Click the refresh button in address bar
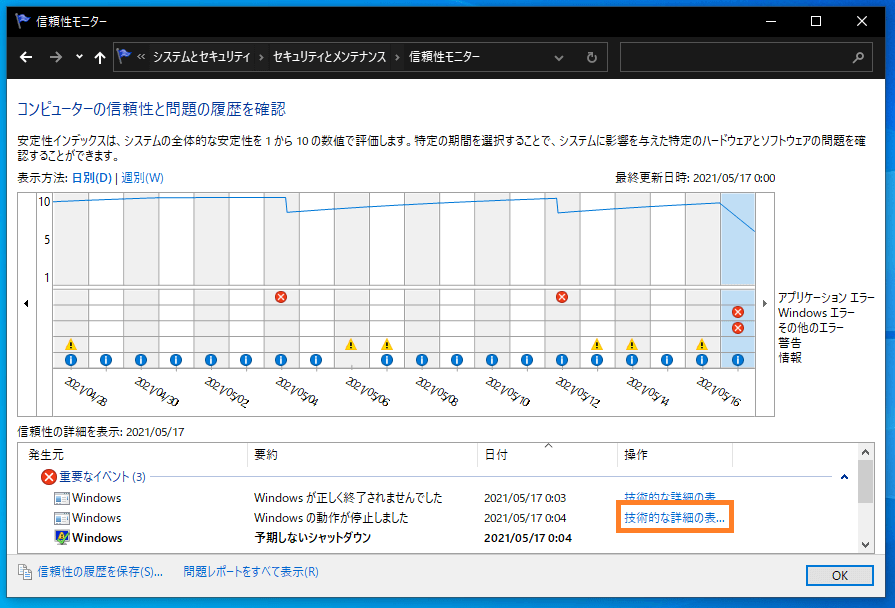895x608 pixels. pyautogui.click(x=592, y=57)
